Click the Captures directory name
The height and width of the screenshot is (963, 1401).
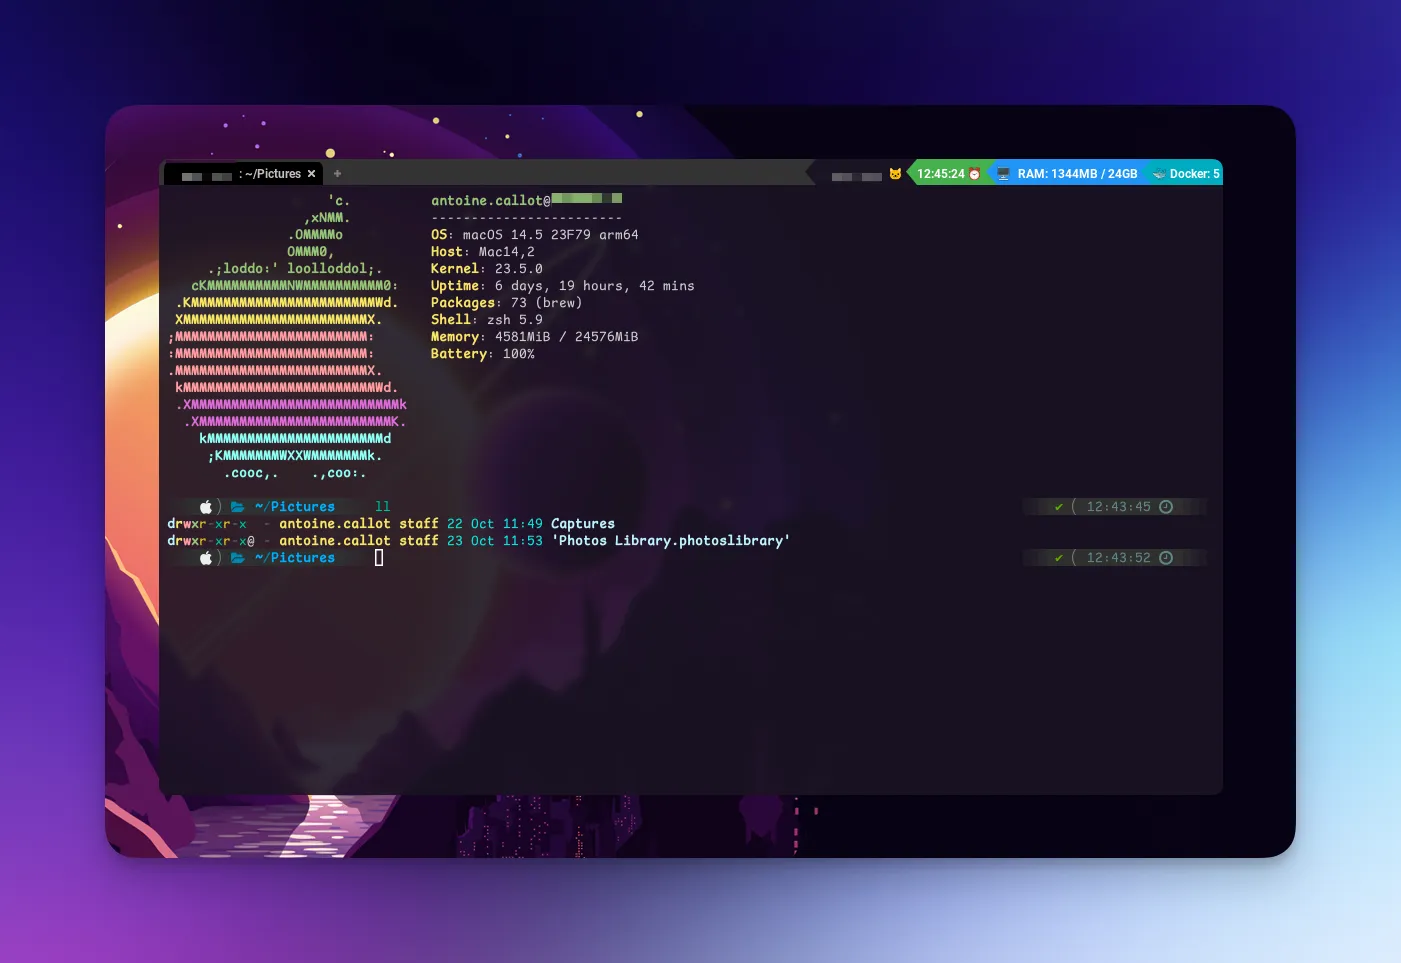click(582, 524)
